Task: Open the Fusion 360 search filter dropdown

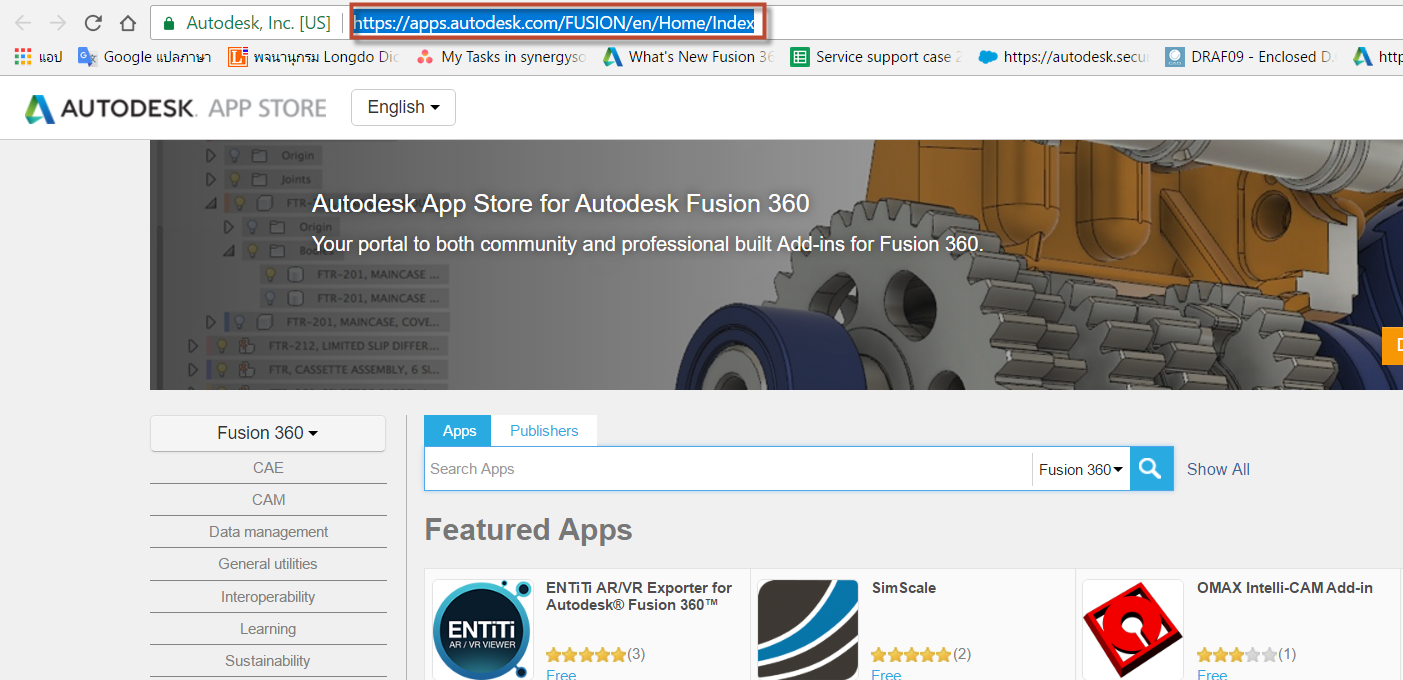Action: (x=1081, y=468)
